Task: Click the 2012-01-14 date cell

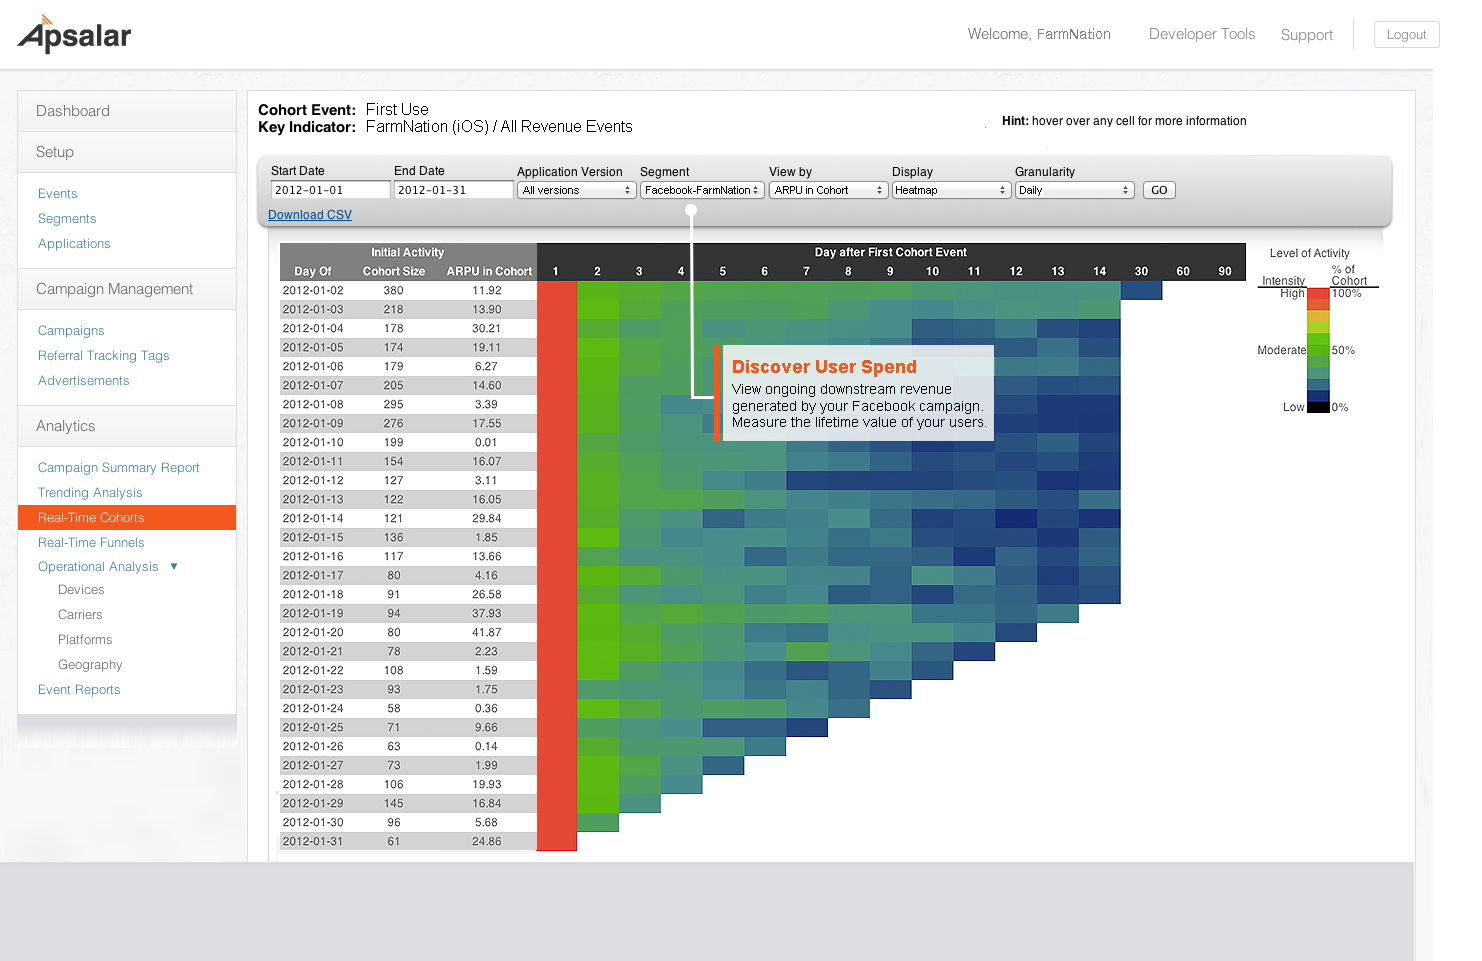Action: coord(313,519)
